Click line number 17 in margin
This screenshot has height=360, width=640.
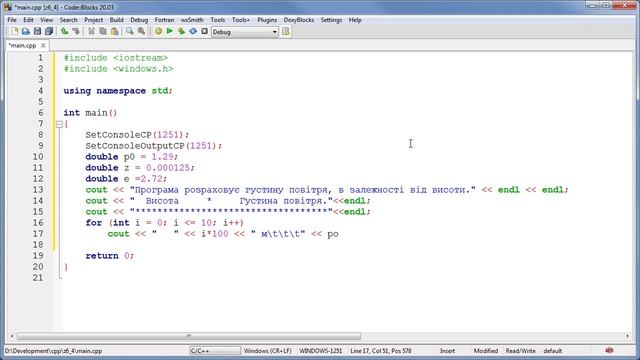click(x=38, y=234)
